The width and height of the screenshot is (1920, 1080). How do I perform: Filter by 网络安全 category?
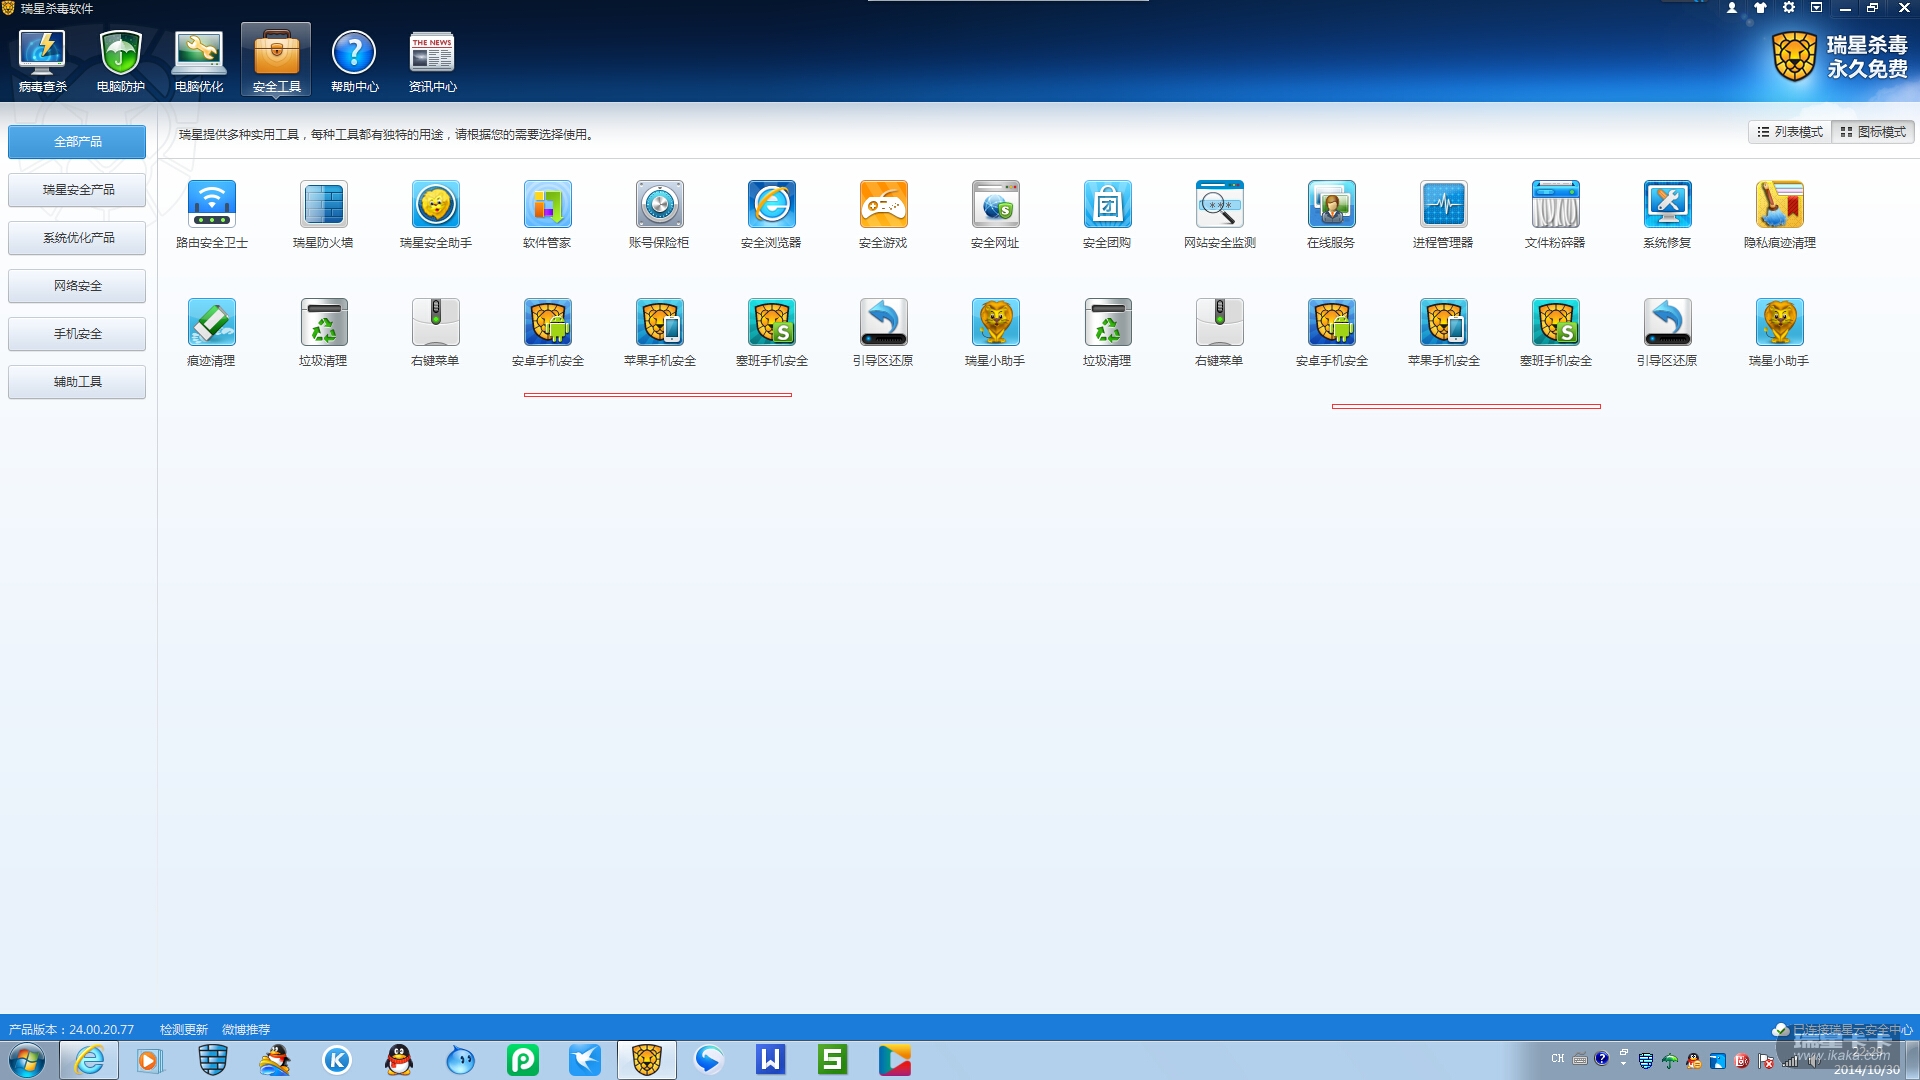(77, 286)
